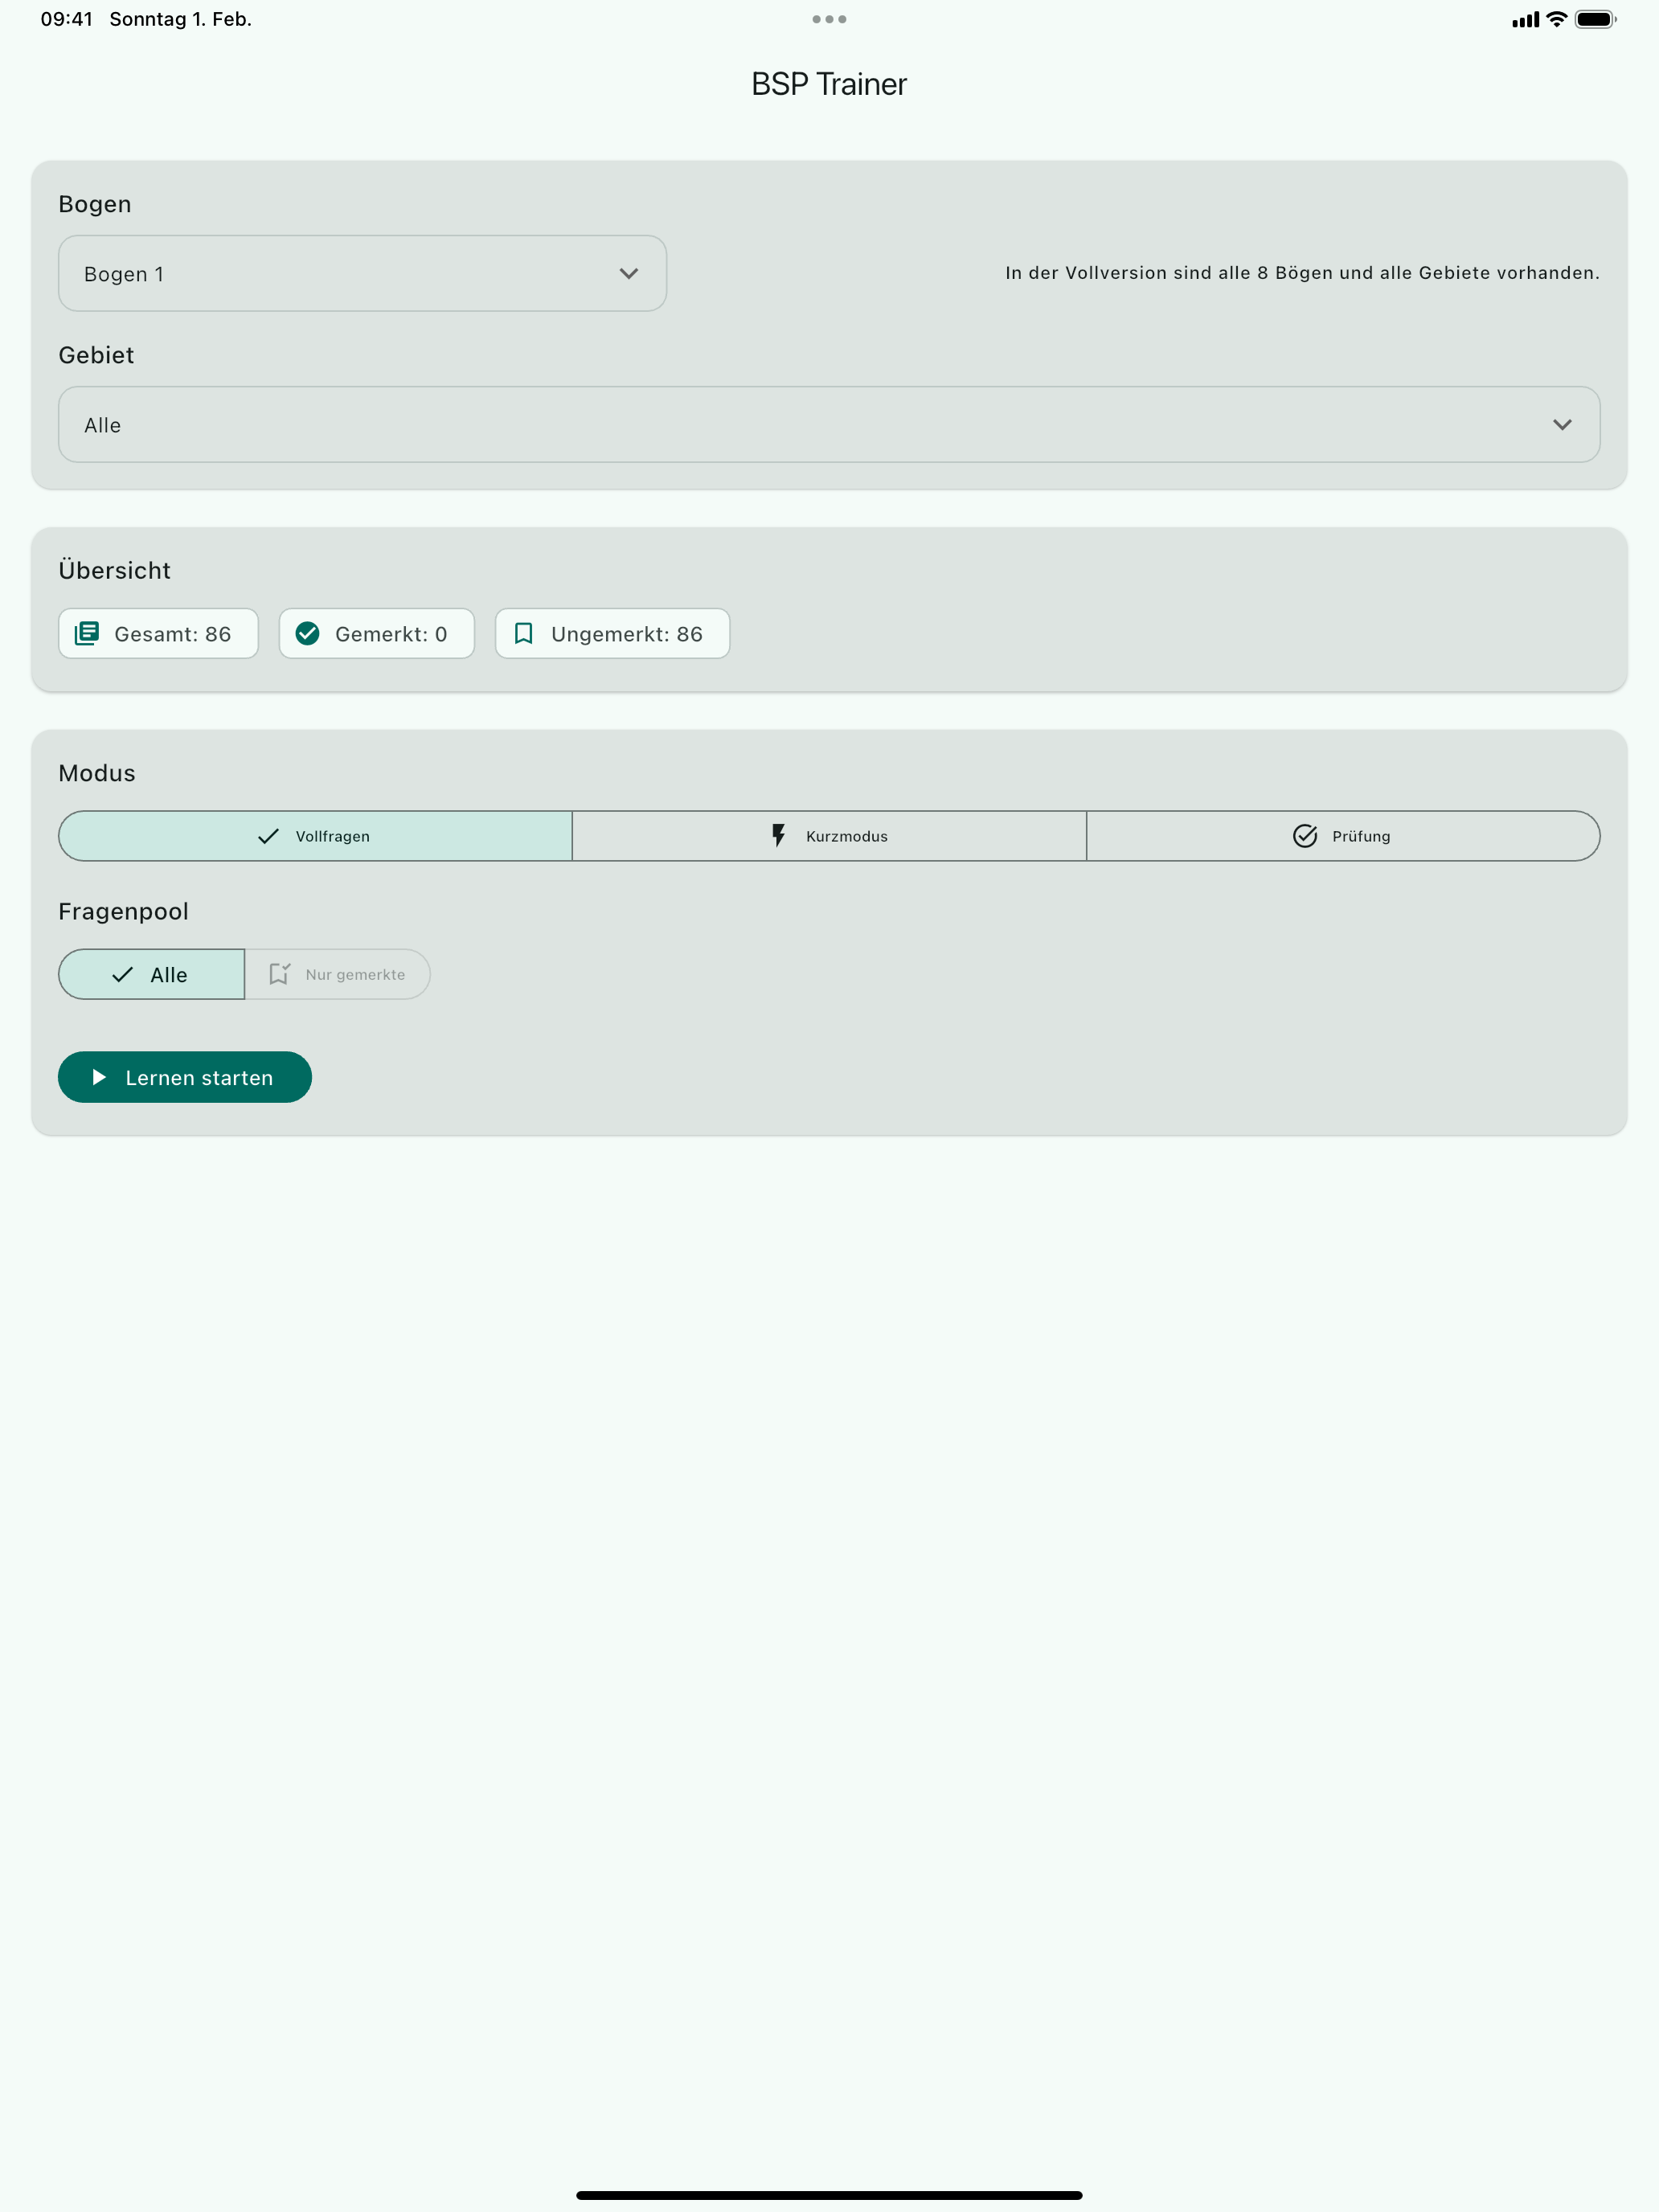This screenshot has width=1659, height=2212.
Task: Click the Vollversion information text
Action: point(1302,272)
